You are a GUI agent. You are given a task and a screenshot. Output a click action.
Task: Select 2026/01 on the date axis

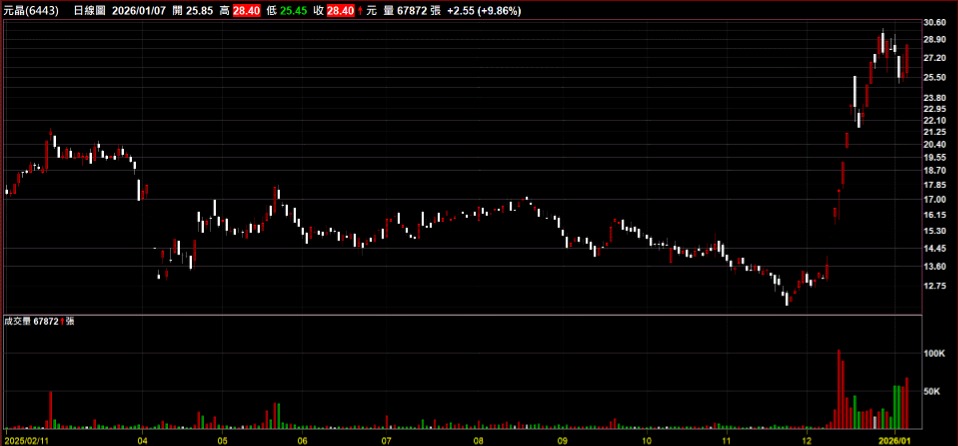pyautogui.click(x=896, y=439)
